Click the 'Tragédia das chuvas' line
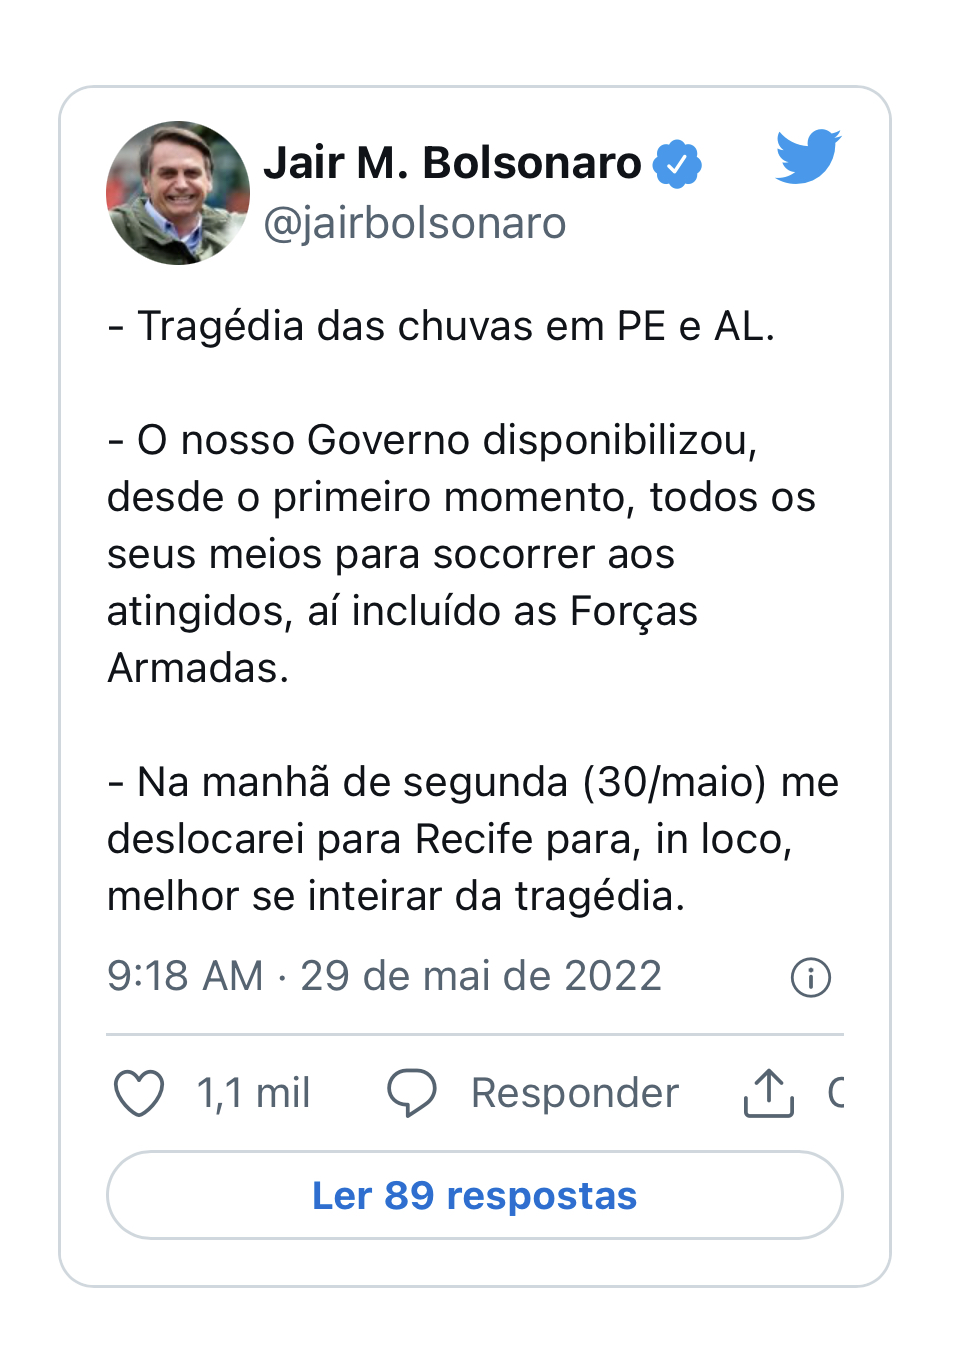Image resolution: width=956 pixels, height=1362 pixels. pyautogui.click(x=441, y=326)
